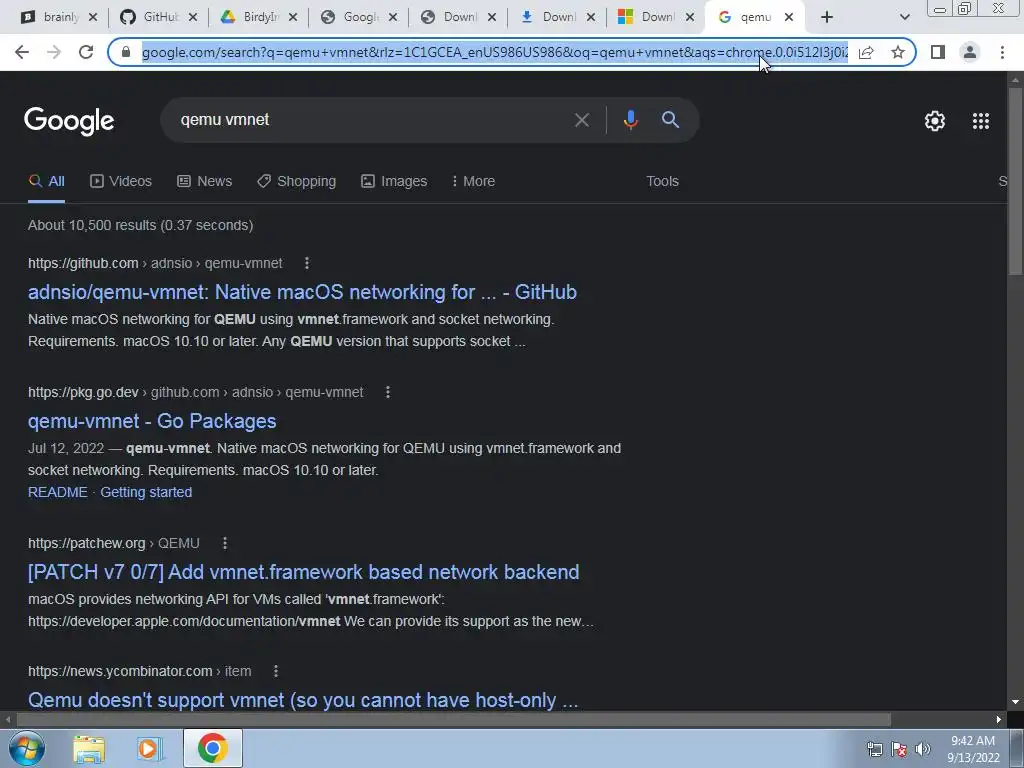
Task: Start voice search with microphone
Action: tap(630, 120)
